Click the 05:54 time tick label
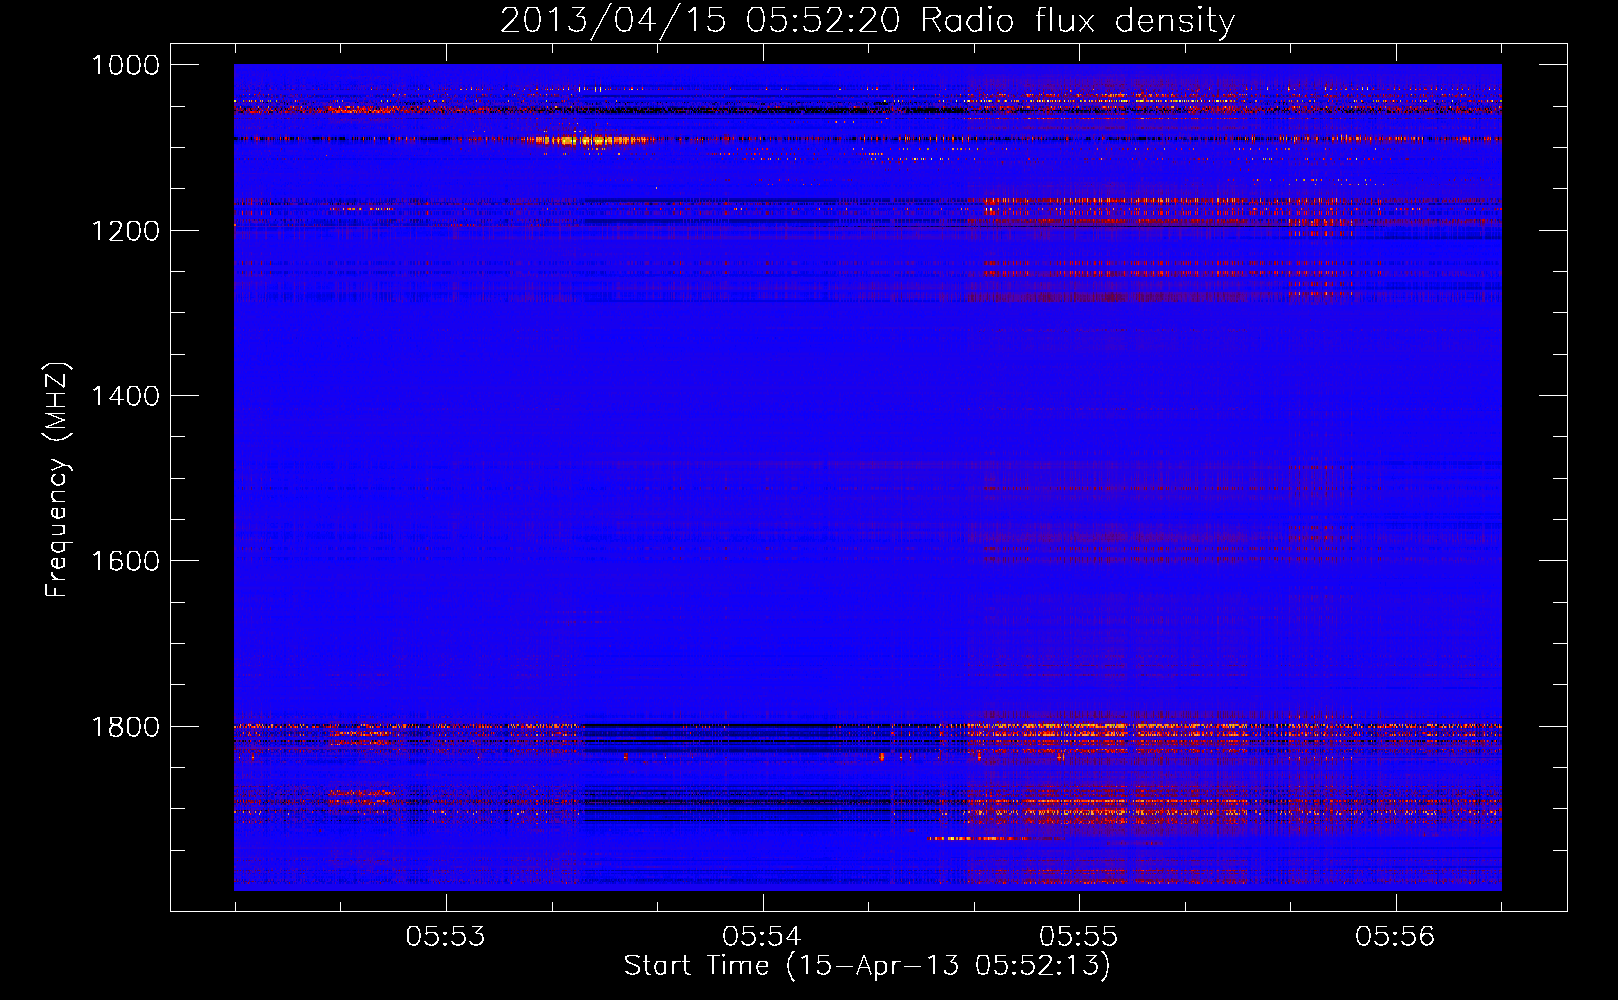Viewport: 1618px width, 1000px height. pos(762,936)
